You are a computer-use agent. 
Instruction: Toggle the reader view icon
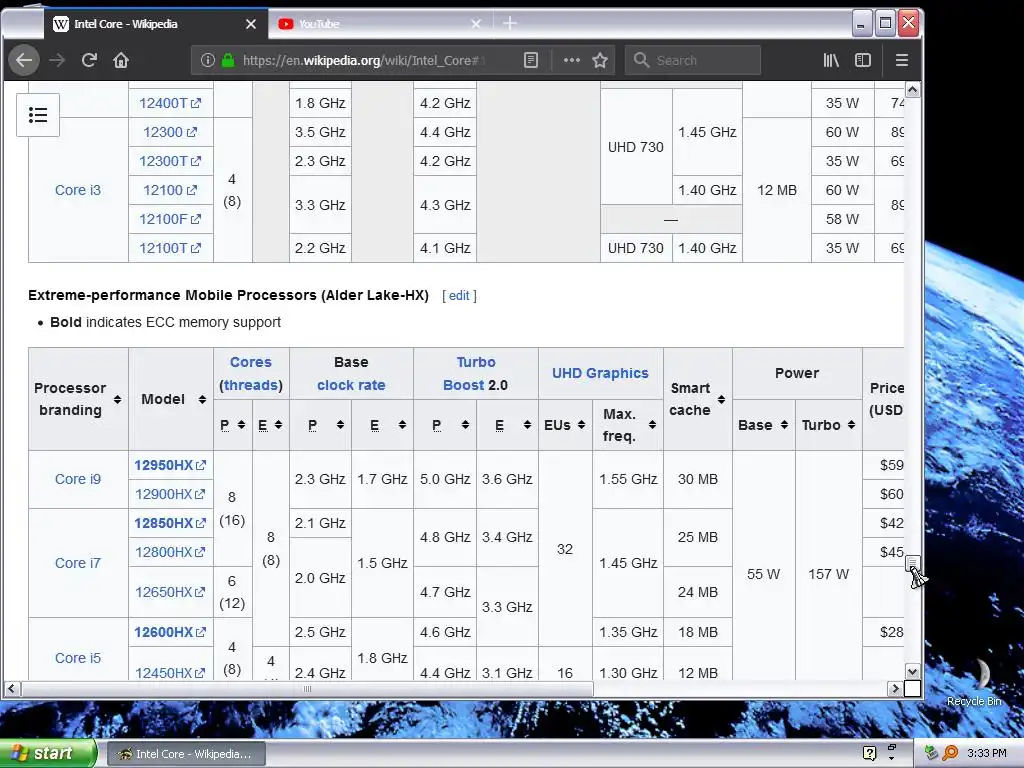coord(531,60)
